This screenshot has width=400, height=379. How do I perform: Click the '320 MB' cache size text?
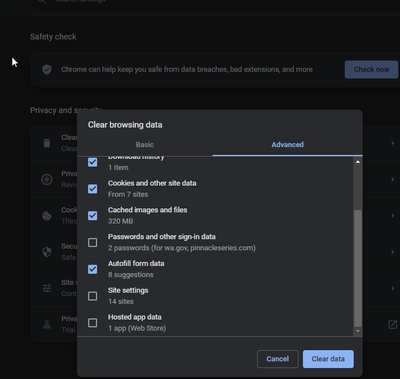(x=120, y=221)
